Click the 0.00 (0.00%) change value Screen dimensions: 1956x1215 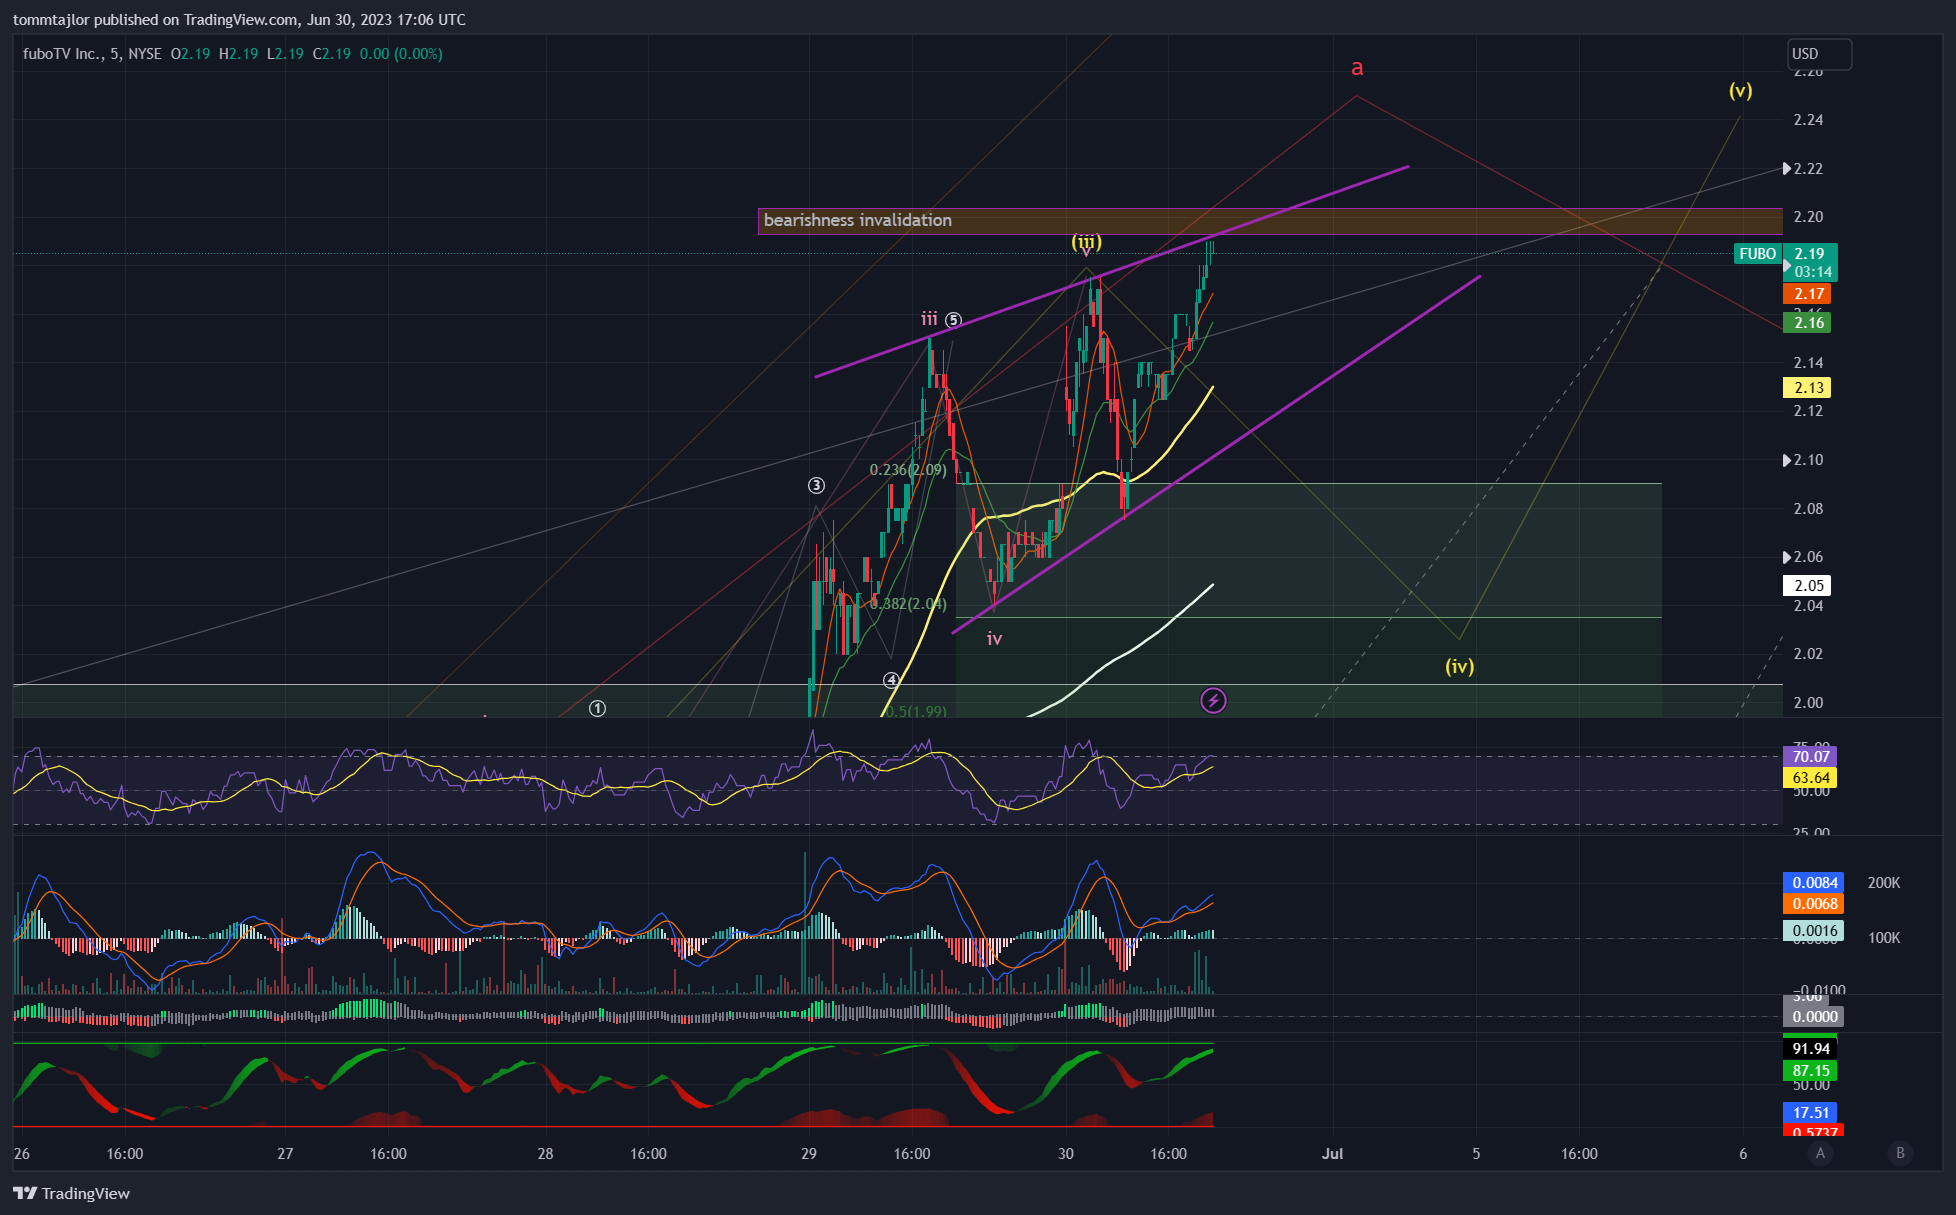tap(401, 54)
